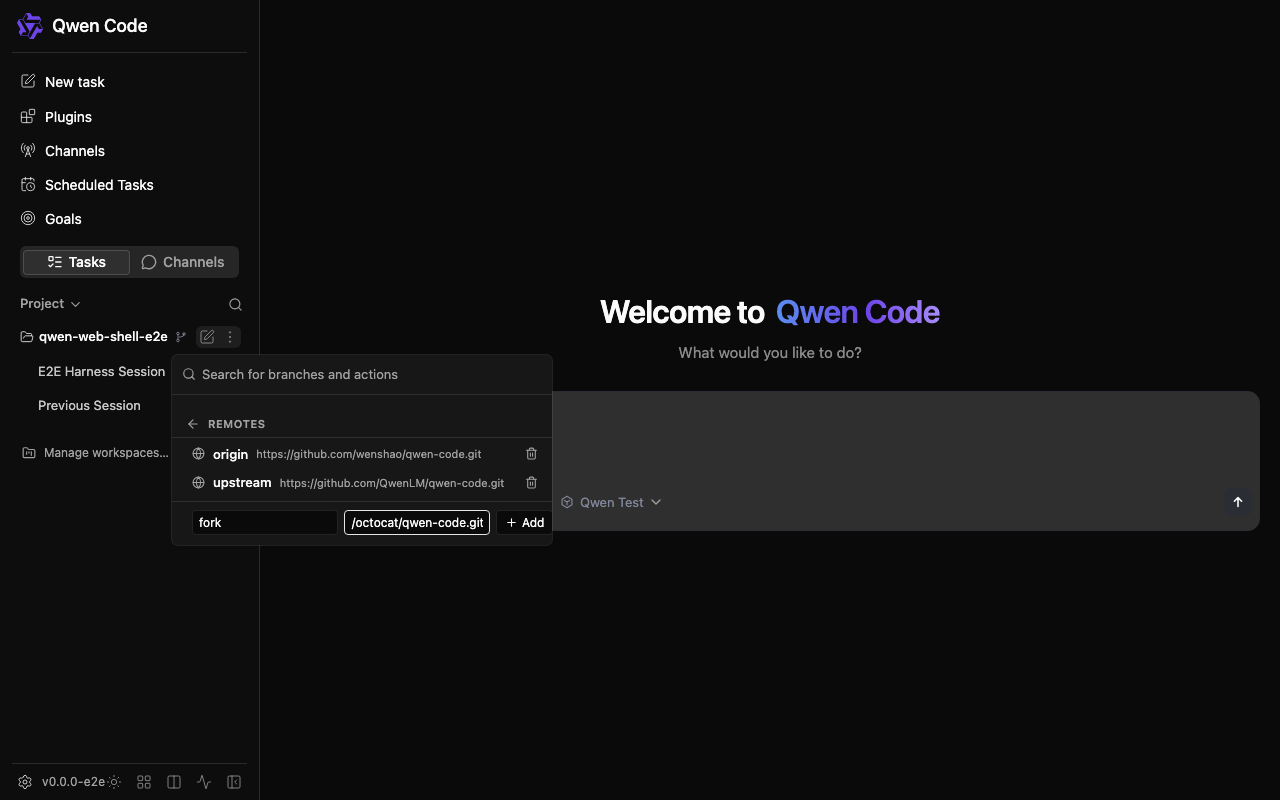Expand the Project dropdown
1280x800 pixels.
coord(50,303)
